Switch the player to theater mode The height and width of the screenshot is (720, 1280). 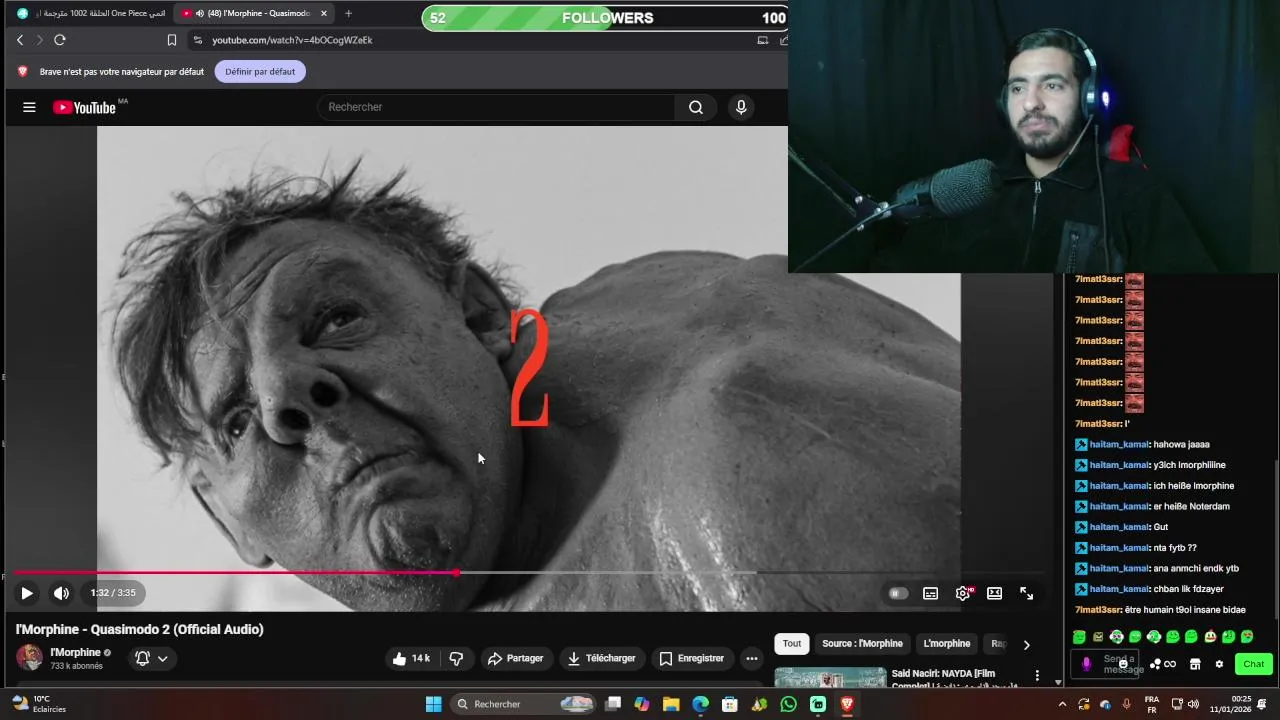tap(994, 593)
